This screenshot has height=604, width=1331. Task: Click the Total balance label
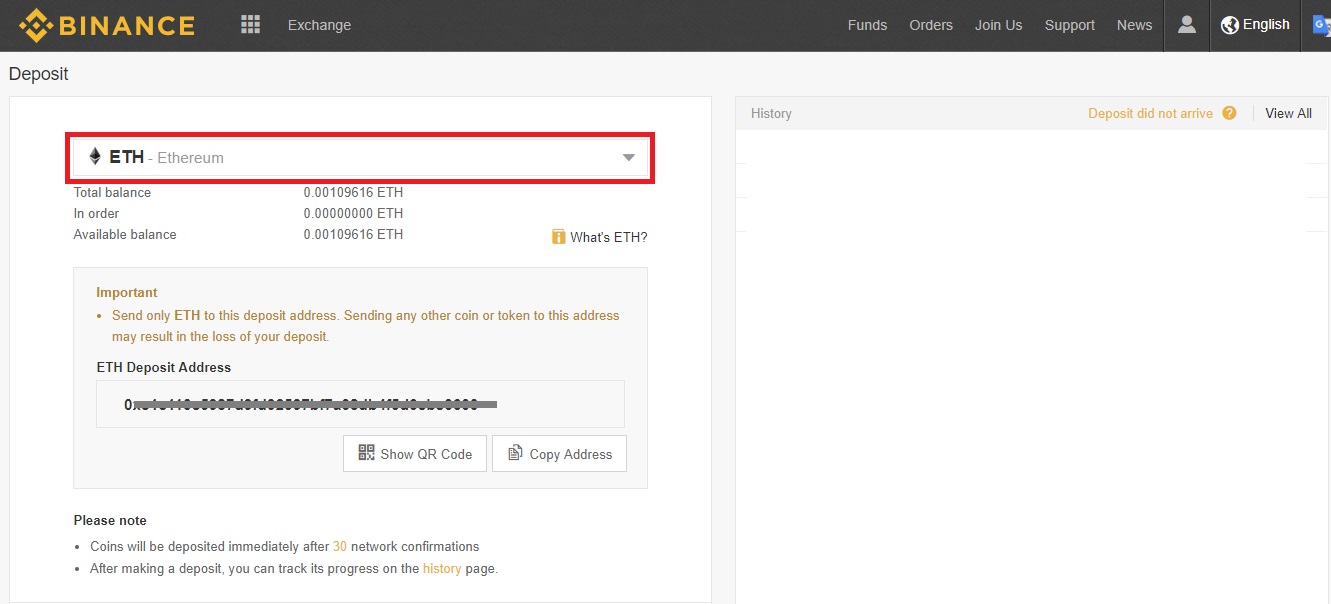click(112, 192)
